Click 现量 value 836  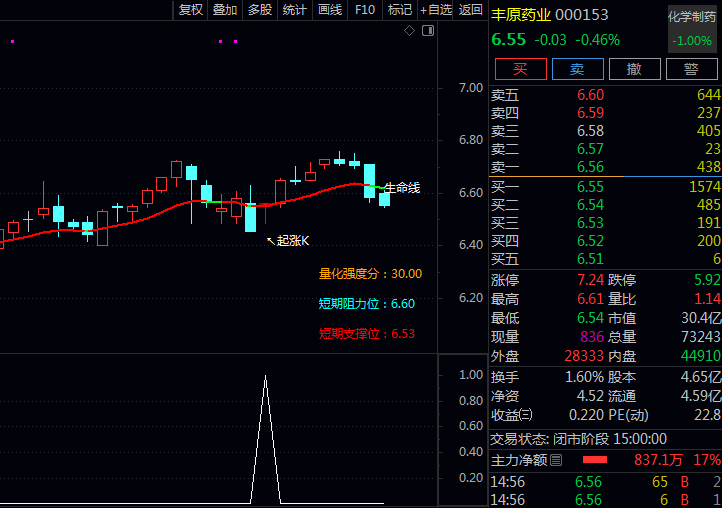(x=592, y=337)
